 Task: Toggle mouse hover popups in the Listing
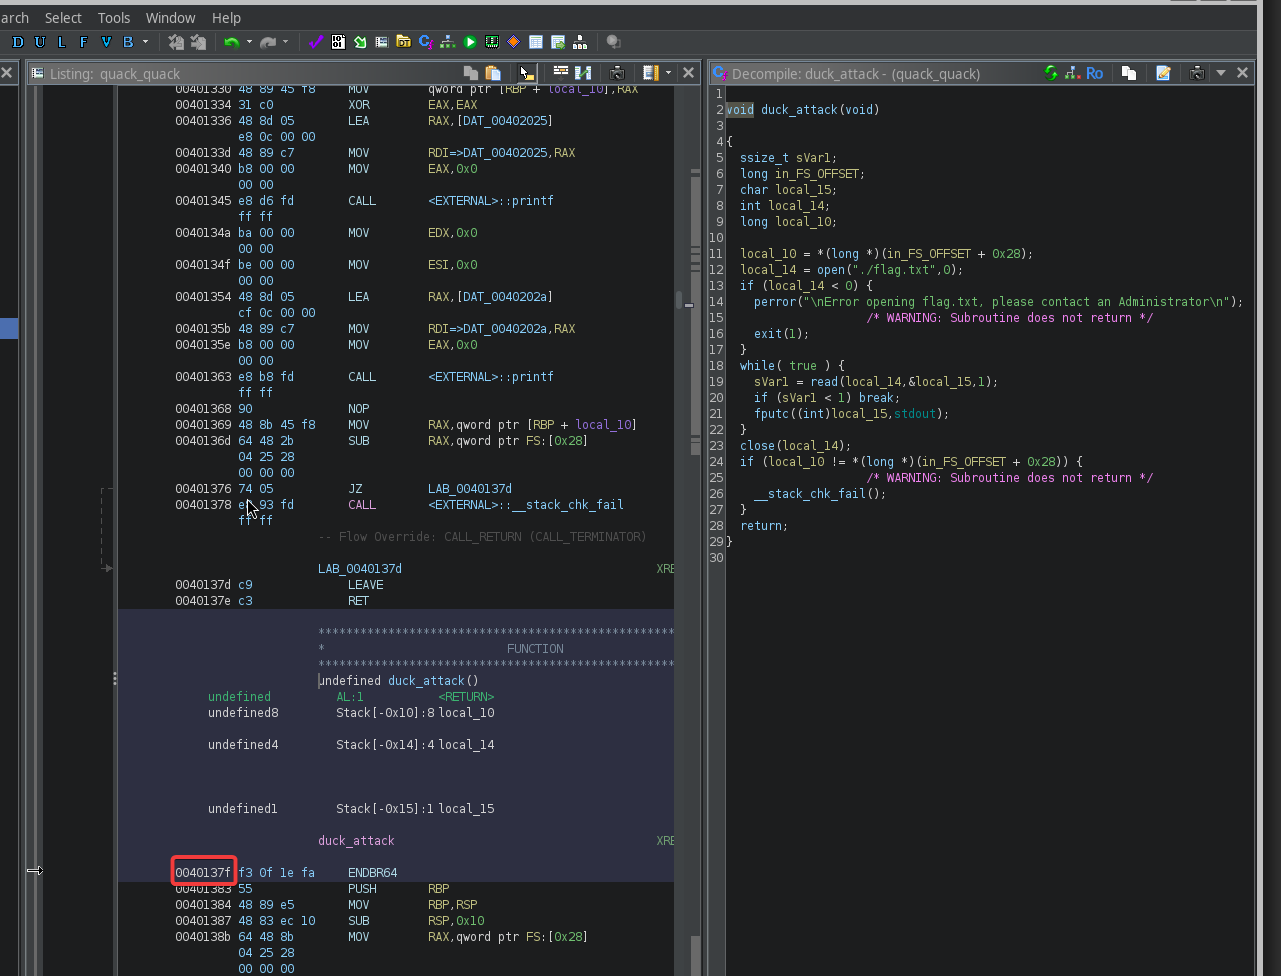coord(527,73)
